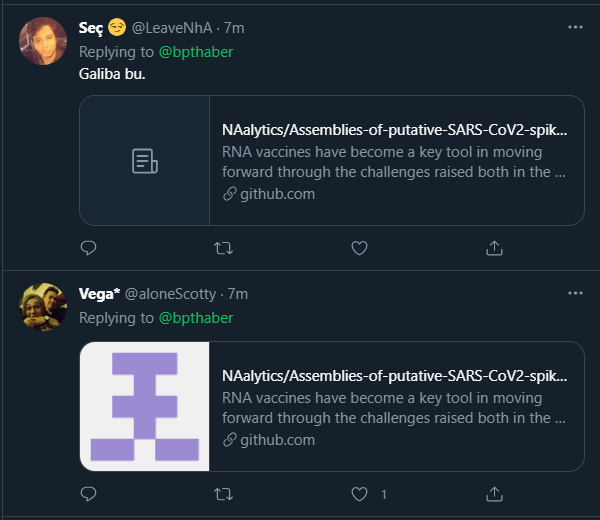Like the "Galiba bu." tweet
The height and width of the screenshot is (520, 600).
pos(360,247)
